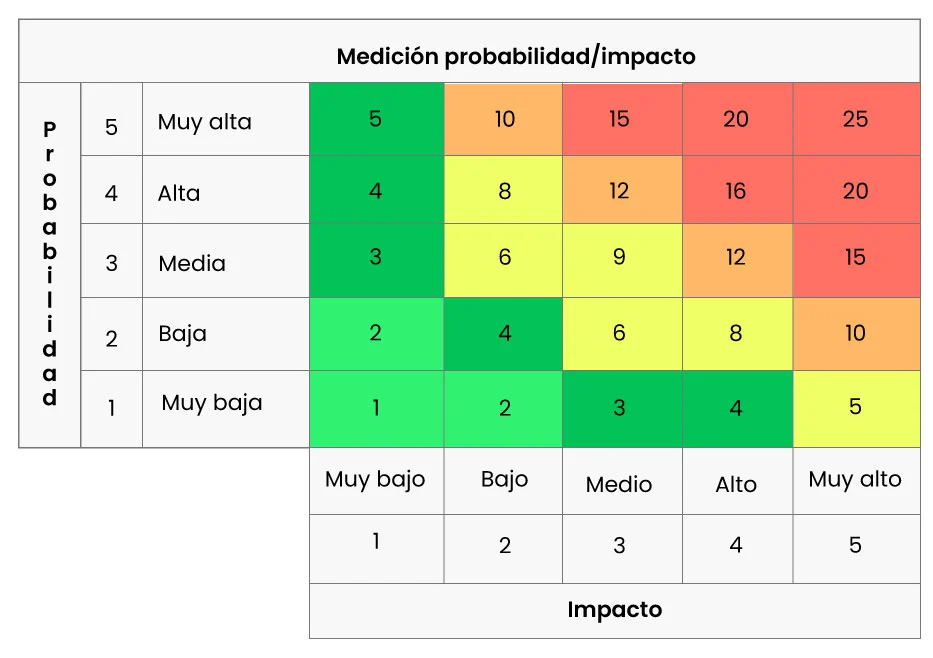Select the light green cell showing 1
The image size is (933, 658).
click(375, 407)
